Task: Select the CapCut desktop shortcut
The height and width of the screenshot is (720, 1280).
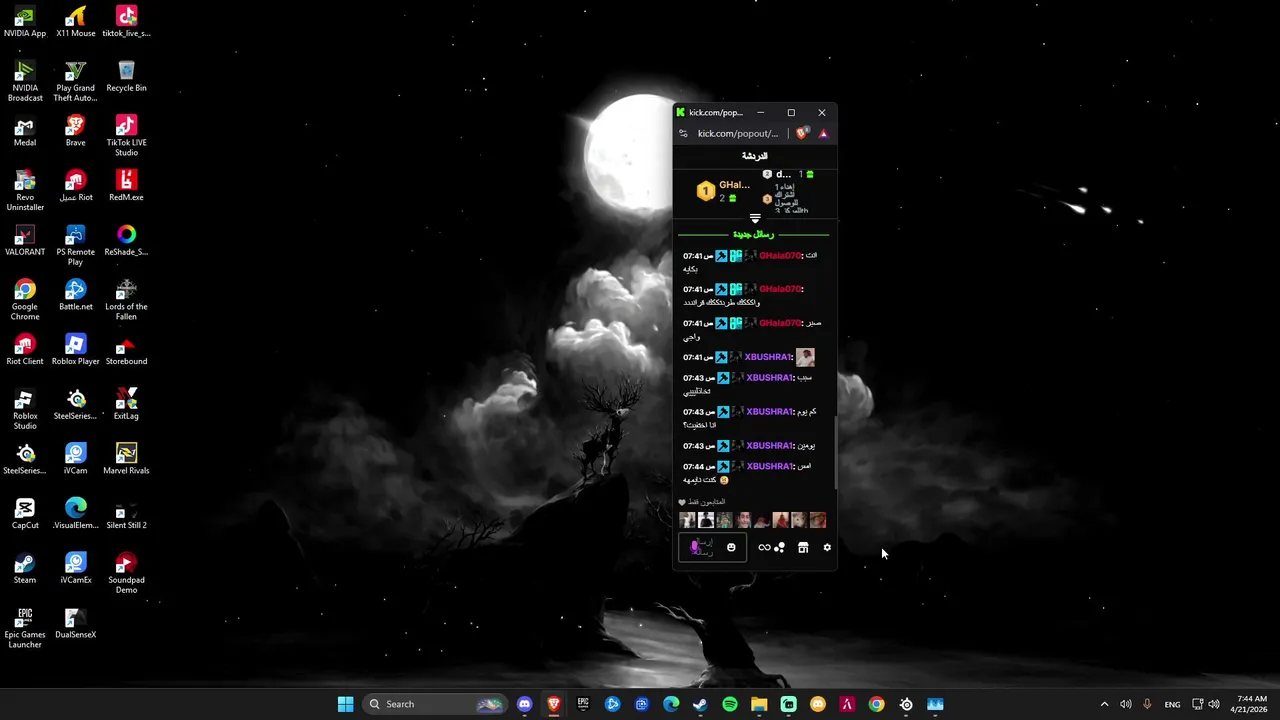Action: click(x=25, y=514)
